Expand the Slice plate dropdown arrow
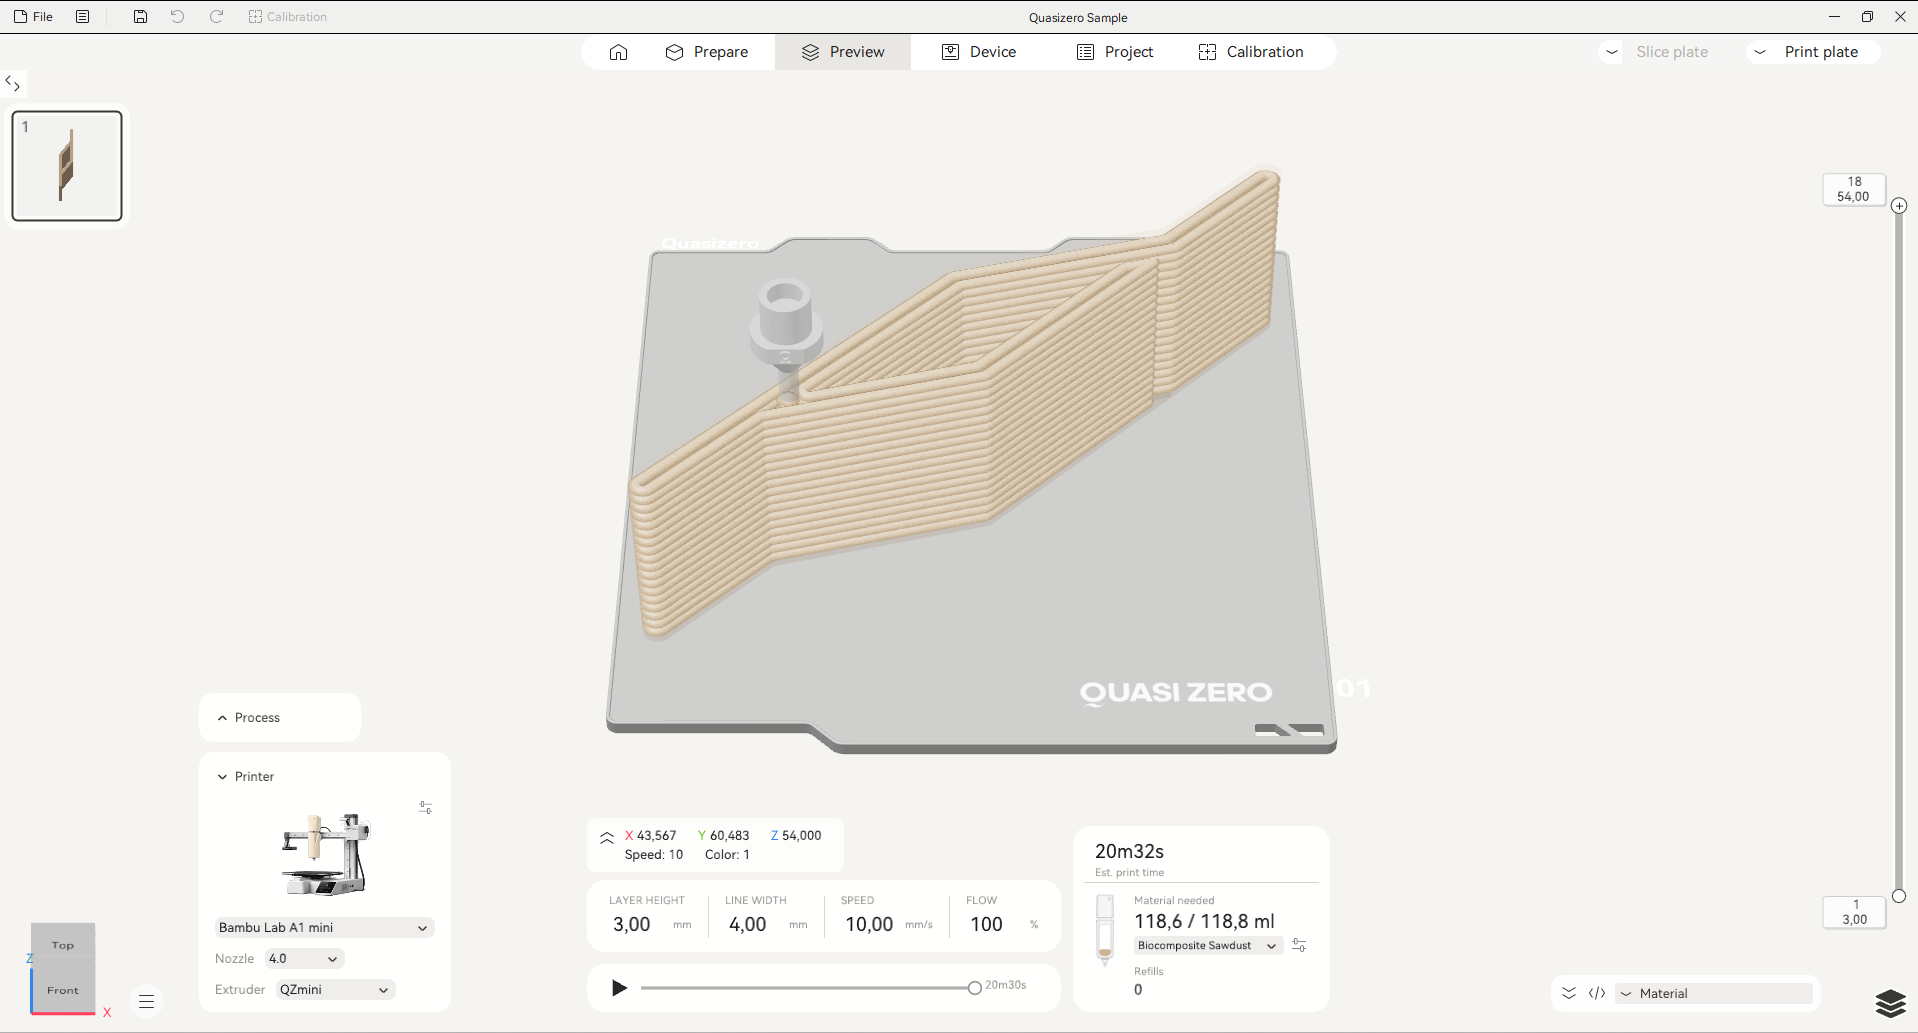1918x1033 pixels. (1612, 52)
